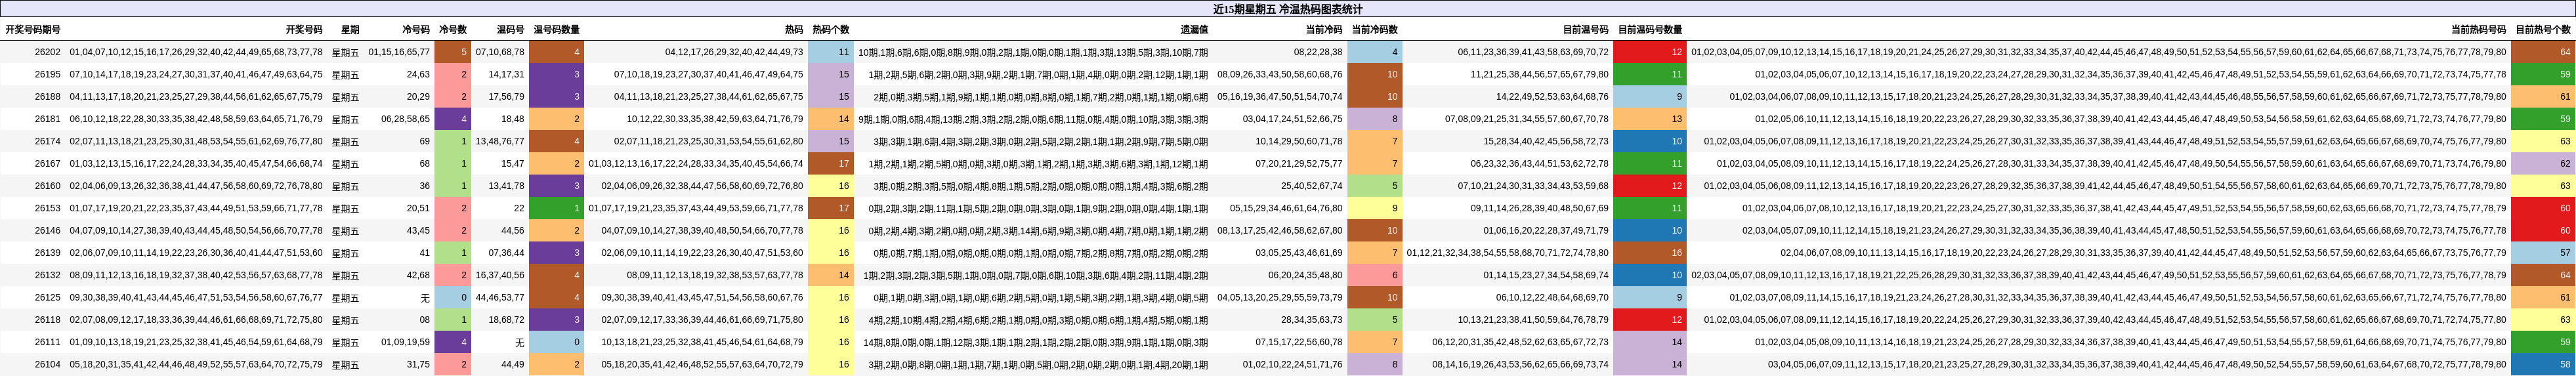Select issue number 26160
This screenshot has height=376, width=2576.
click(47, 186)
